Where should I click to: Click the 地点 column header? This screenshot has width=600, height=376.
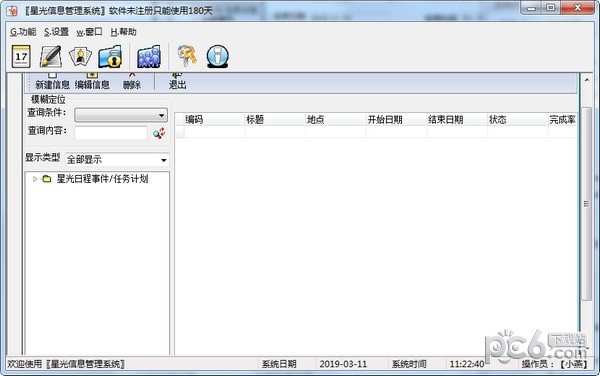coord(336,120)
